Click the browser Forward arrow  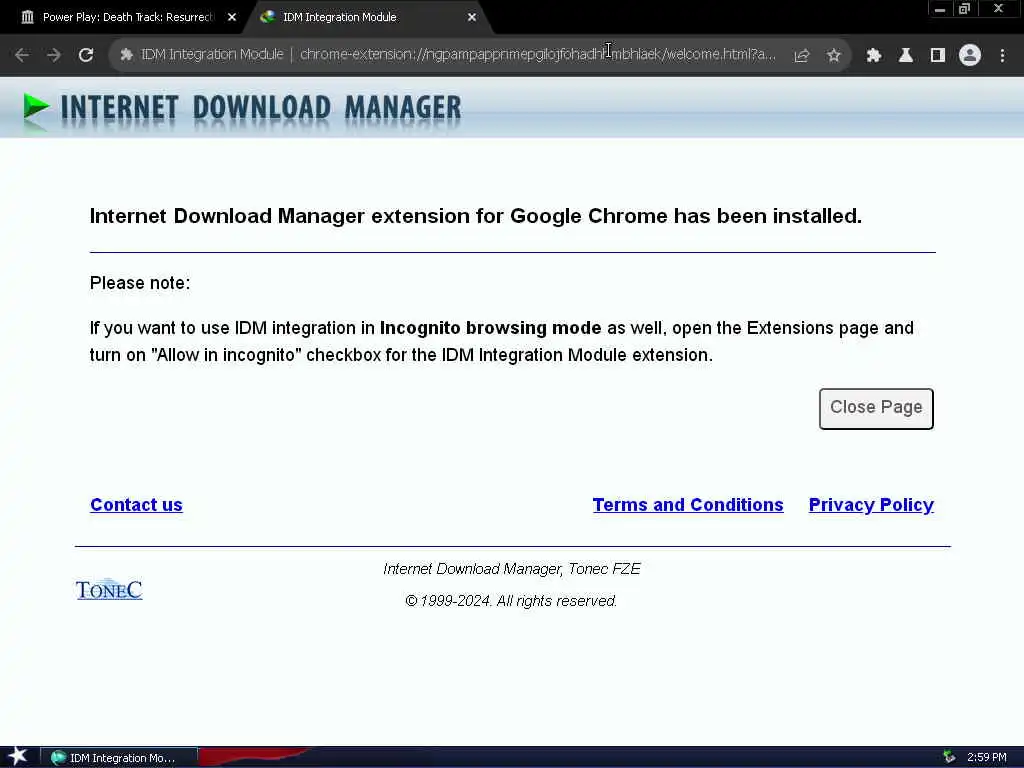tap(54, 55)
